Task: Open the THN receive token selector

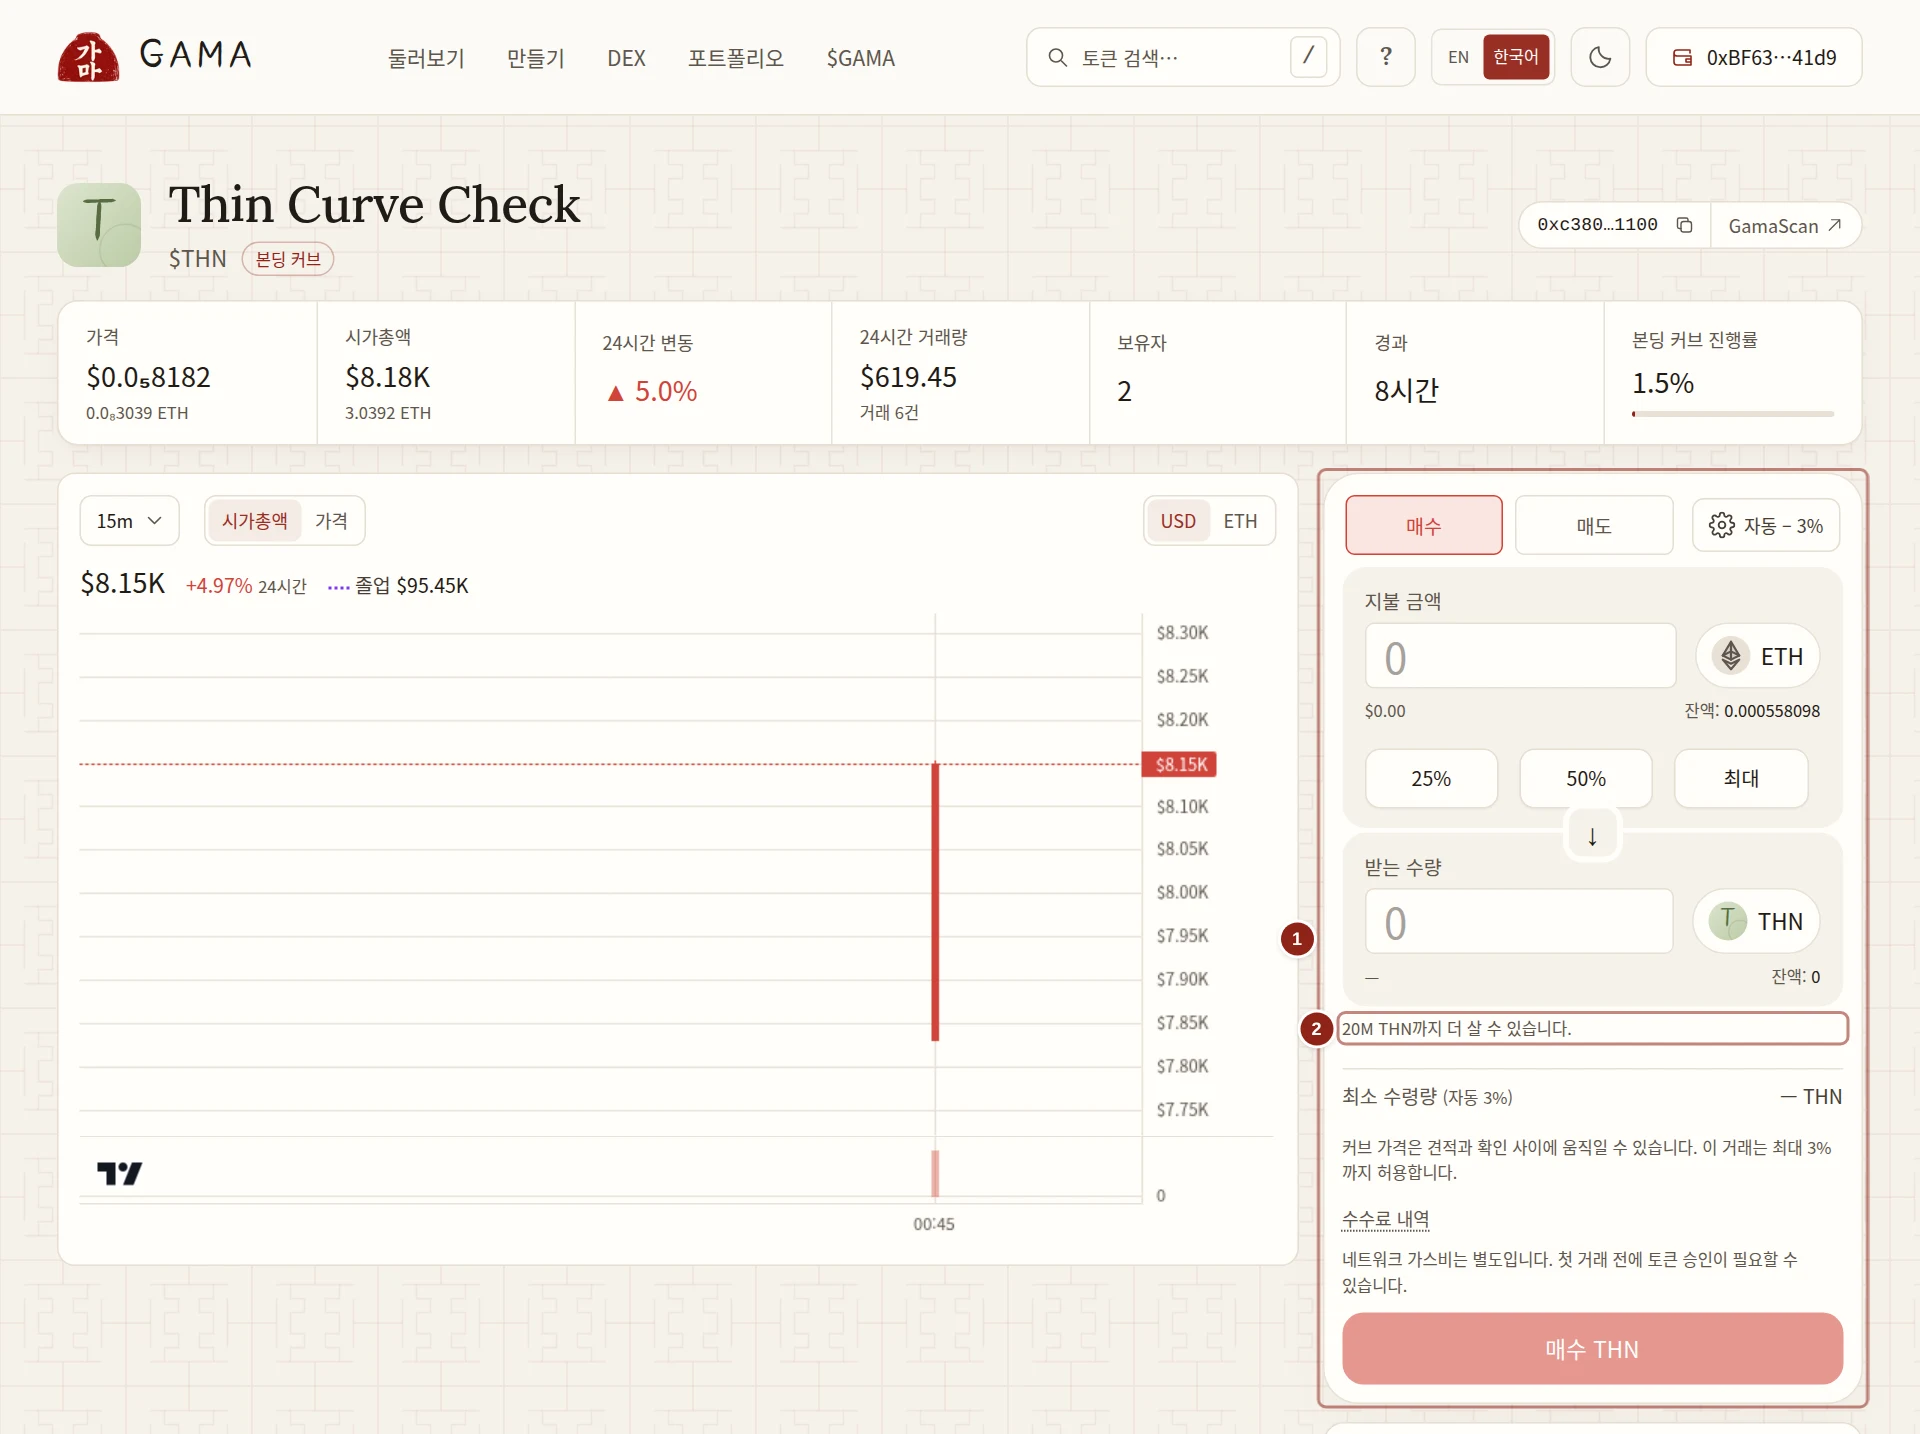Action: tap(1756, 921)
